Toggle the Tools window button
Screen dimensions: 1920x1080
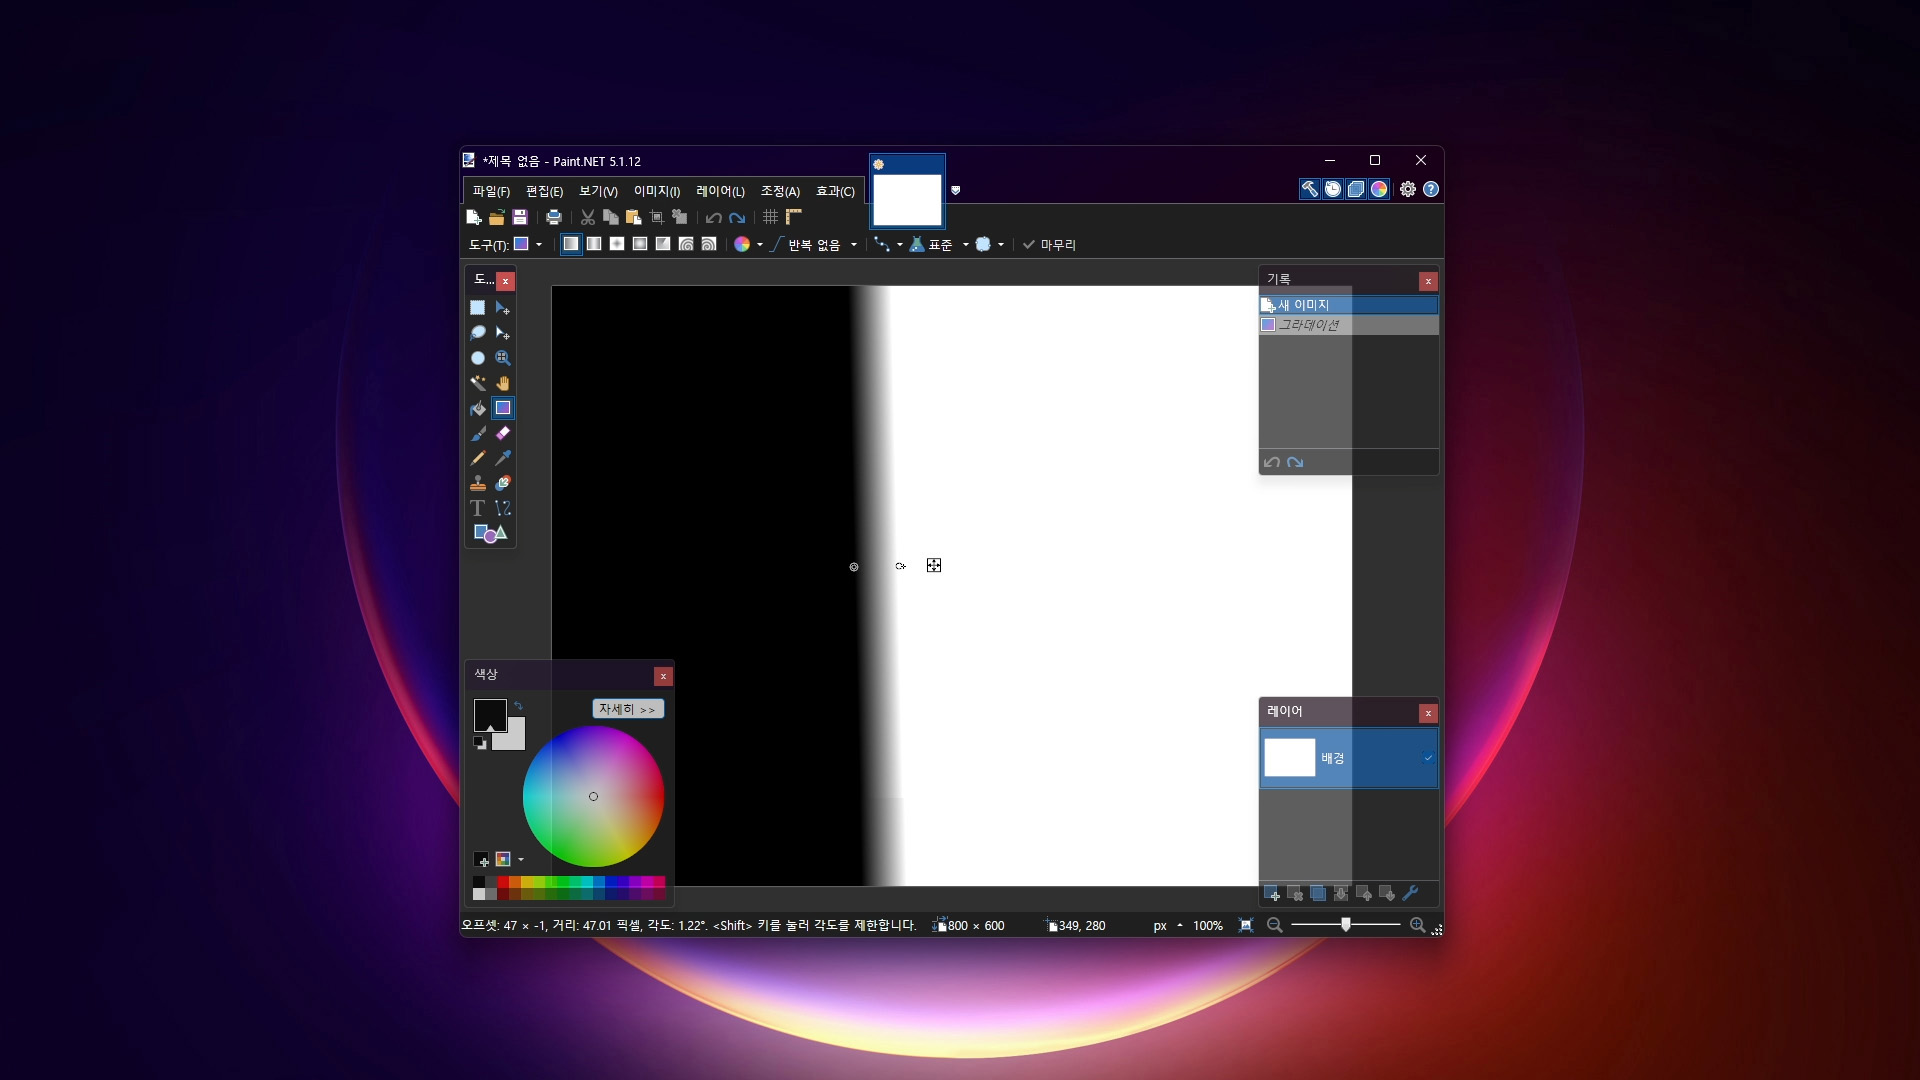pos(1310,189)
